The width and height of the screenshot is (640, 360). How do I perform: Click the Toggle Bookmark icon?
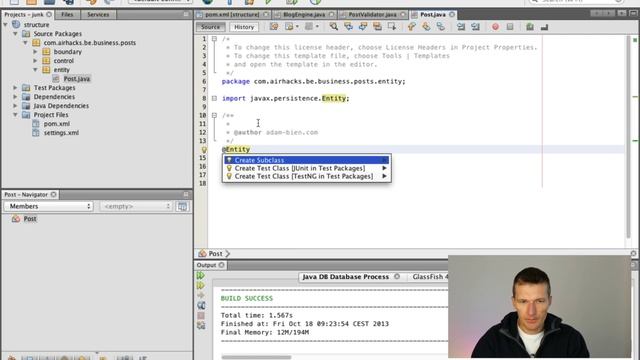pyautogui.click(x=441, y=27)
